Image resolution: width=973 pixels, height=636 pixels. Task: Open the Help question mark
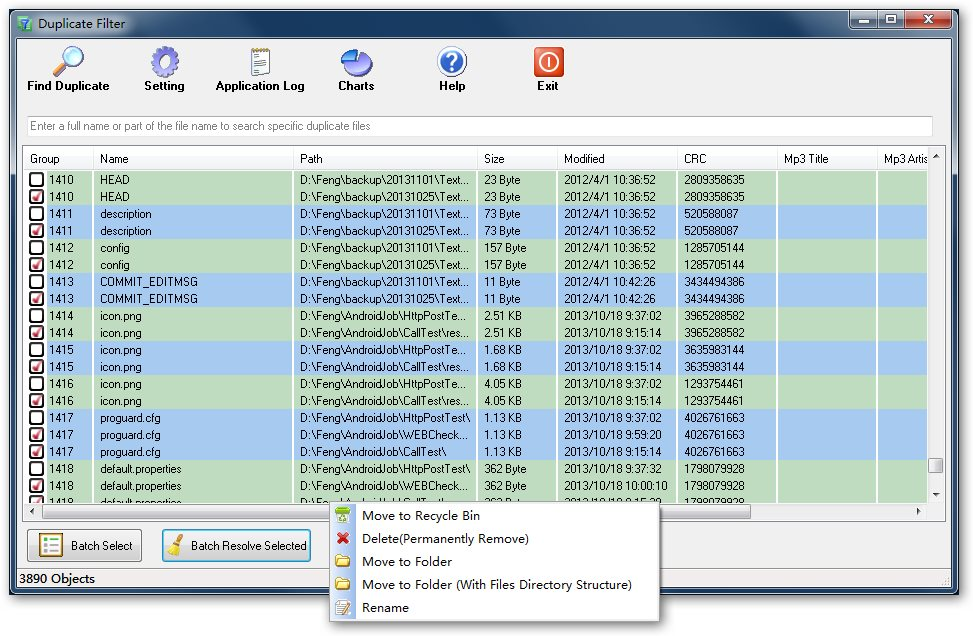452,69
